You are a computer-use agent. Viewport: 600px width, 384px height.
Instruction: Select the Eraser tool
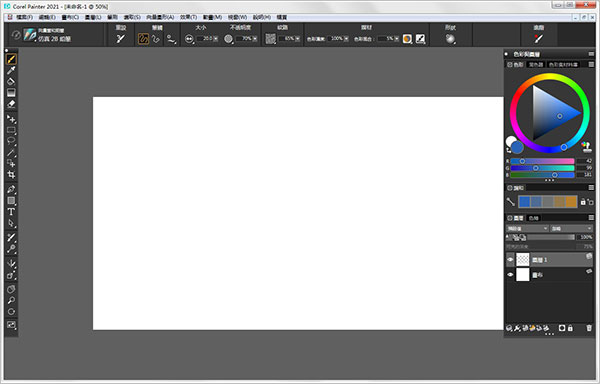11,104
